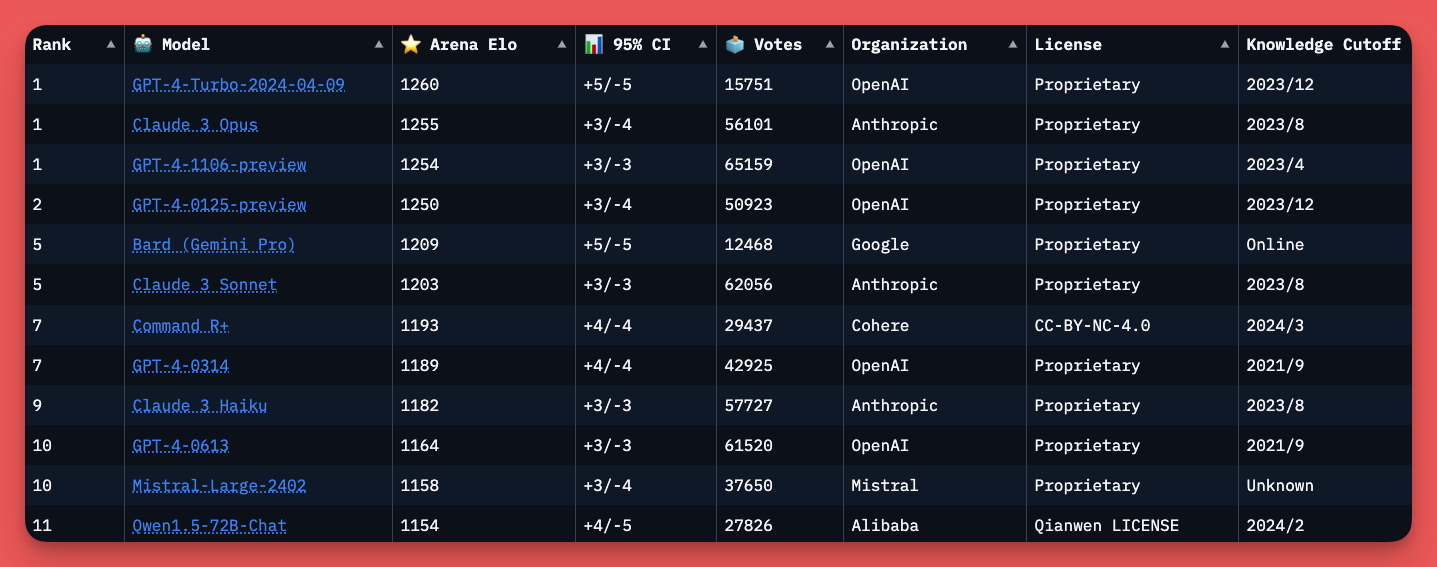This screenshot has height=567, width=1437.
Task: Click the rank 2 cell
Action: point(37,205)
